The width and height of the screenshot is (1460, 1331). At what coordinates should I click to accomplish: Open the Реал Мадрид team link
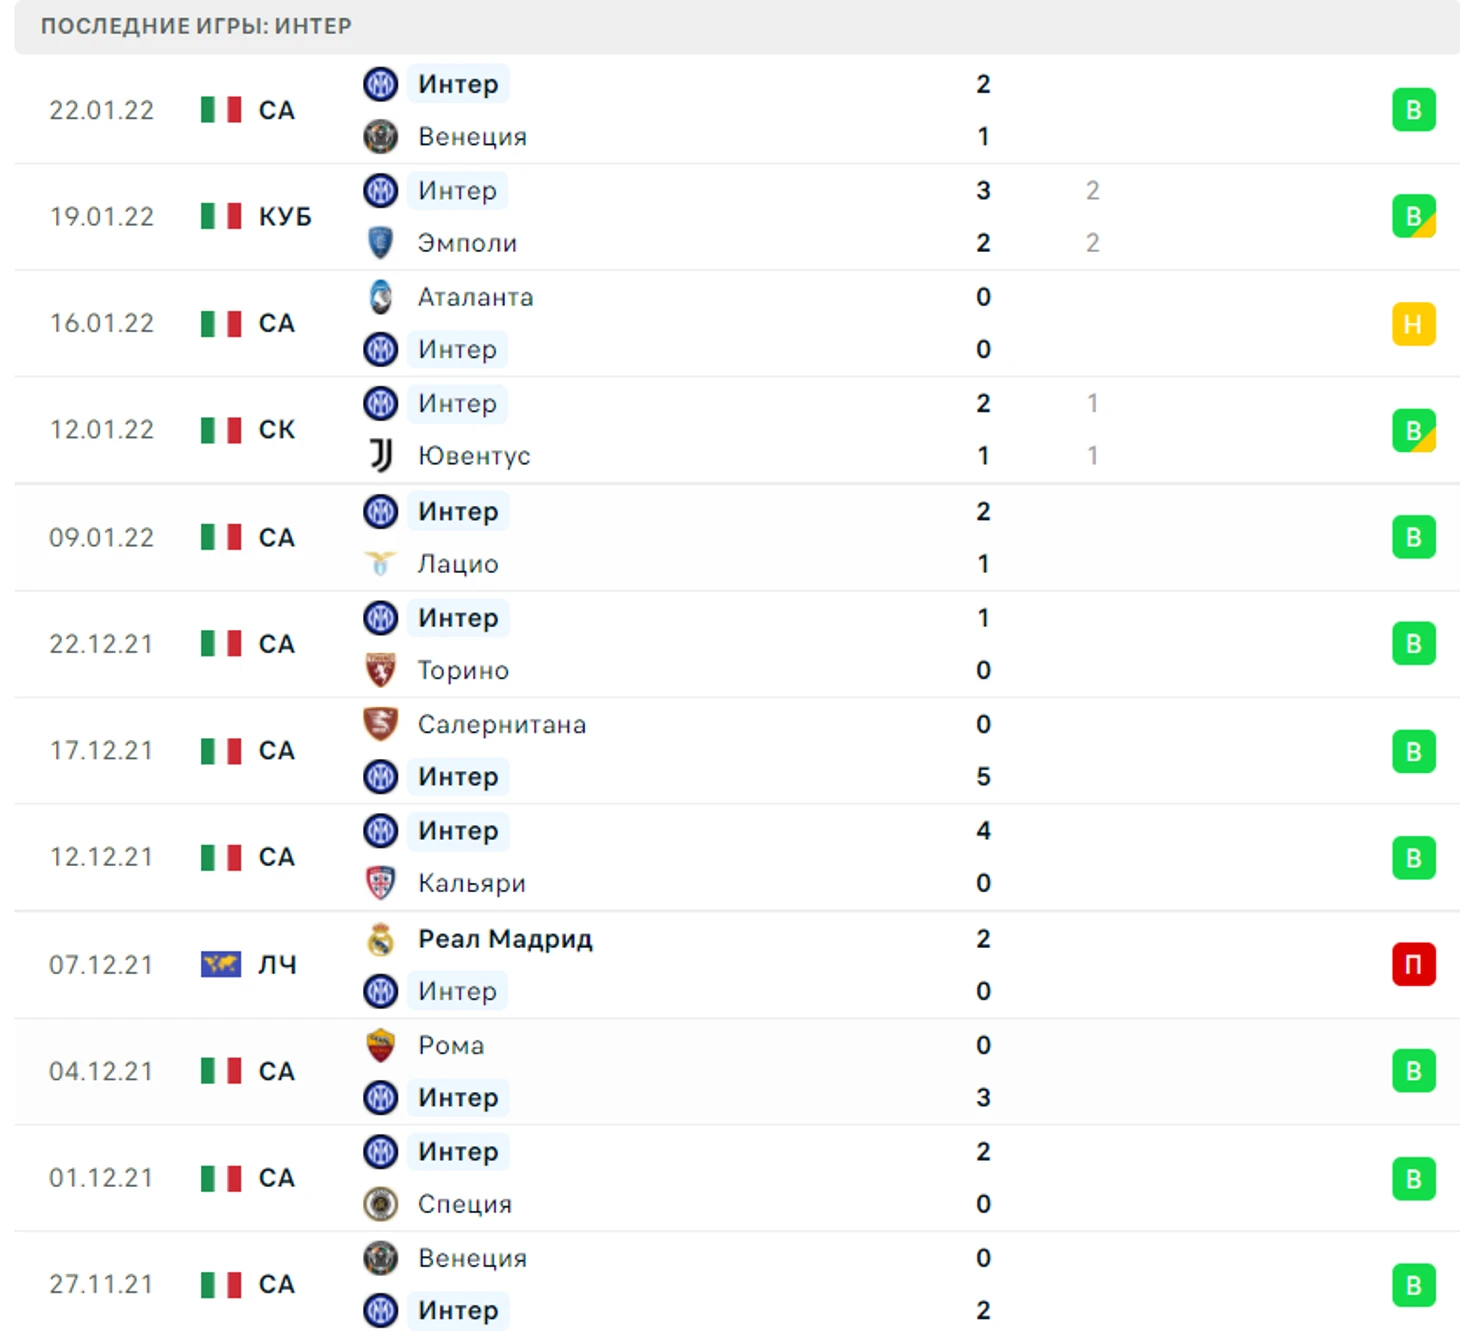(505, 939)
